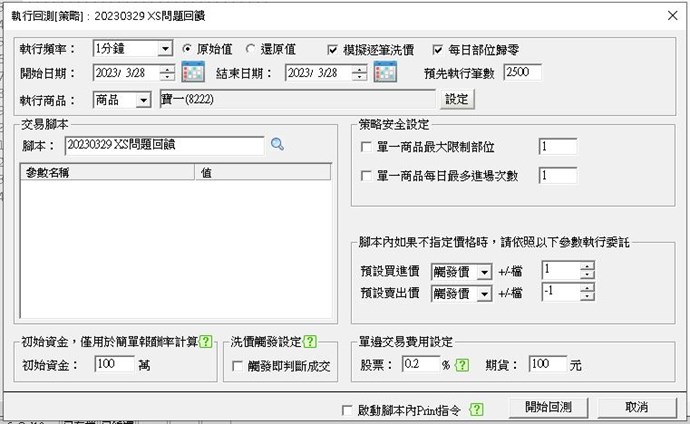Open the 執行商品 商品 dropdown
Image resolution: width=690 pixels, height=424 pixels.
tap(143, 100)
